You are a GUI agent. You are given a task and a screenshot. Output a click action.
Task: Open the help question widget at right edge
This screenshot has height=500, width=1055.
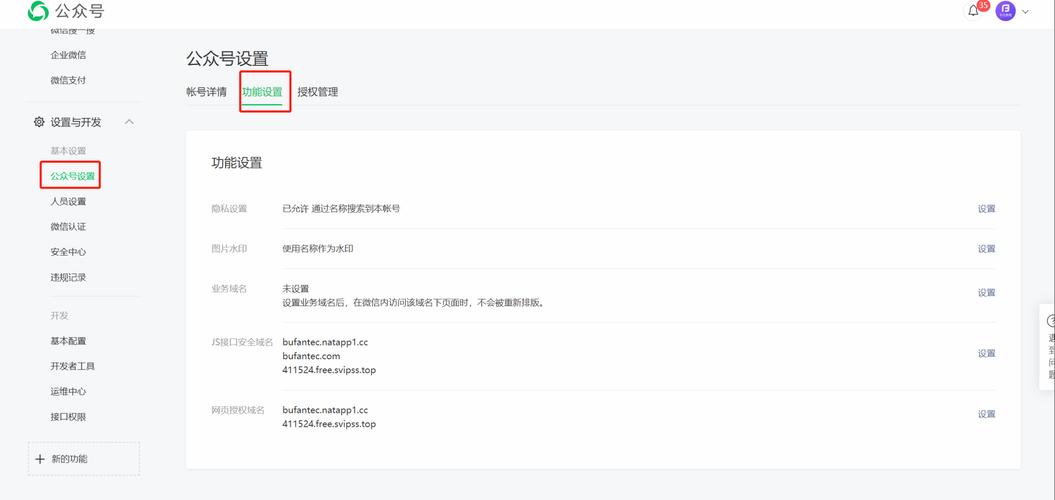coord(1048,347)
